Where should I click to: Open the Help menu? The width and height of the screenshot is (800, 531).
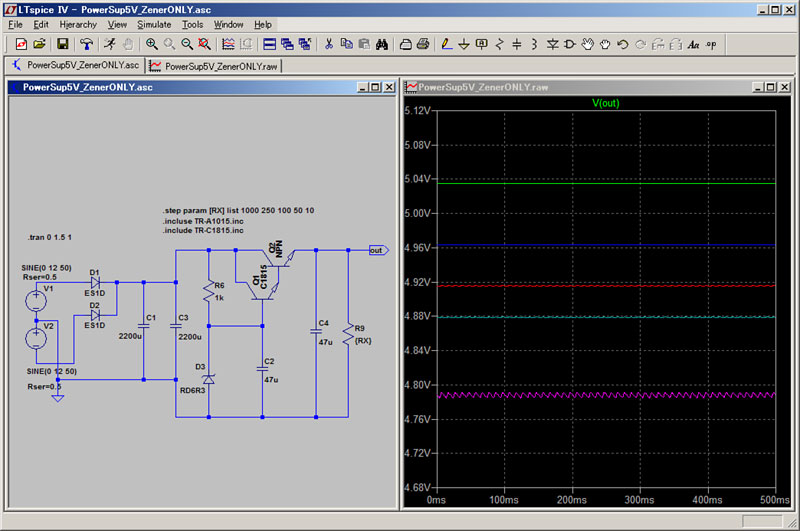click(x=263, y=24)
